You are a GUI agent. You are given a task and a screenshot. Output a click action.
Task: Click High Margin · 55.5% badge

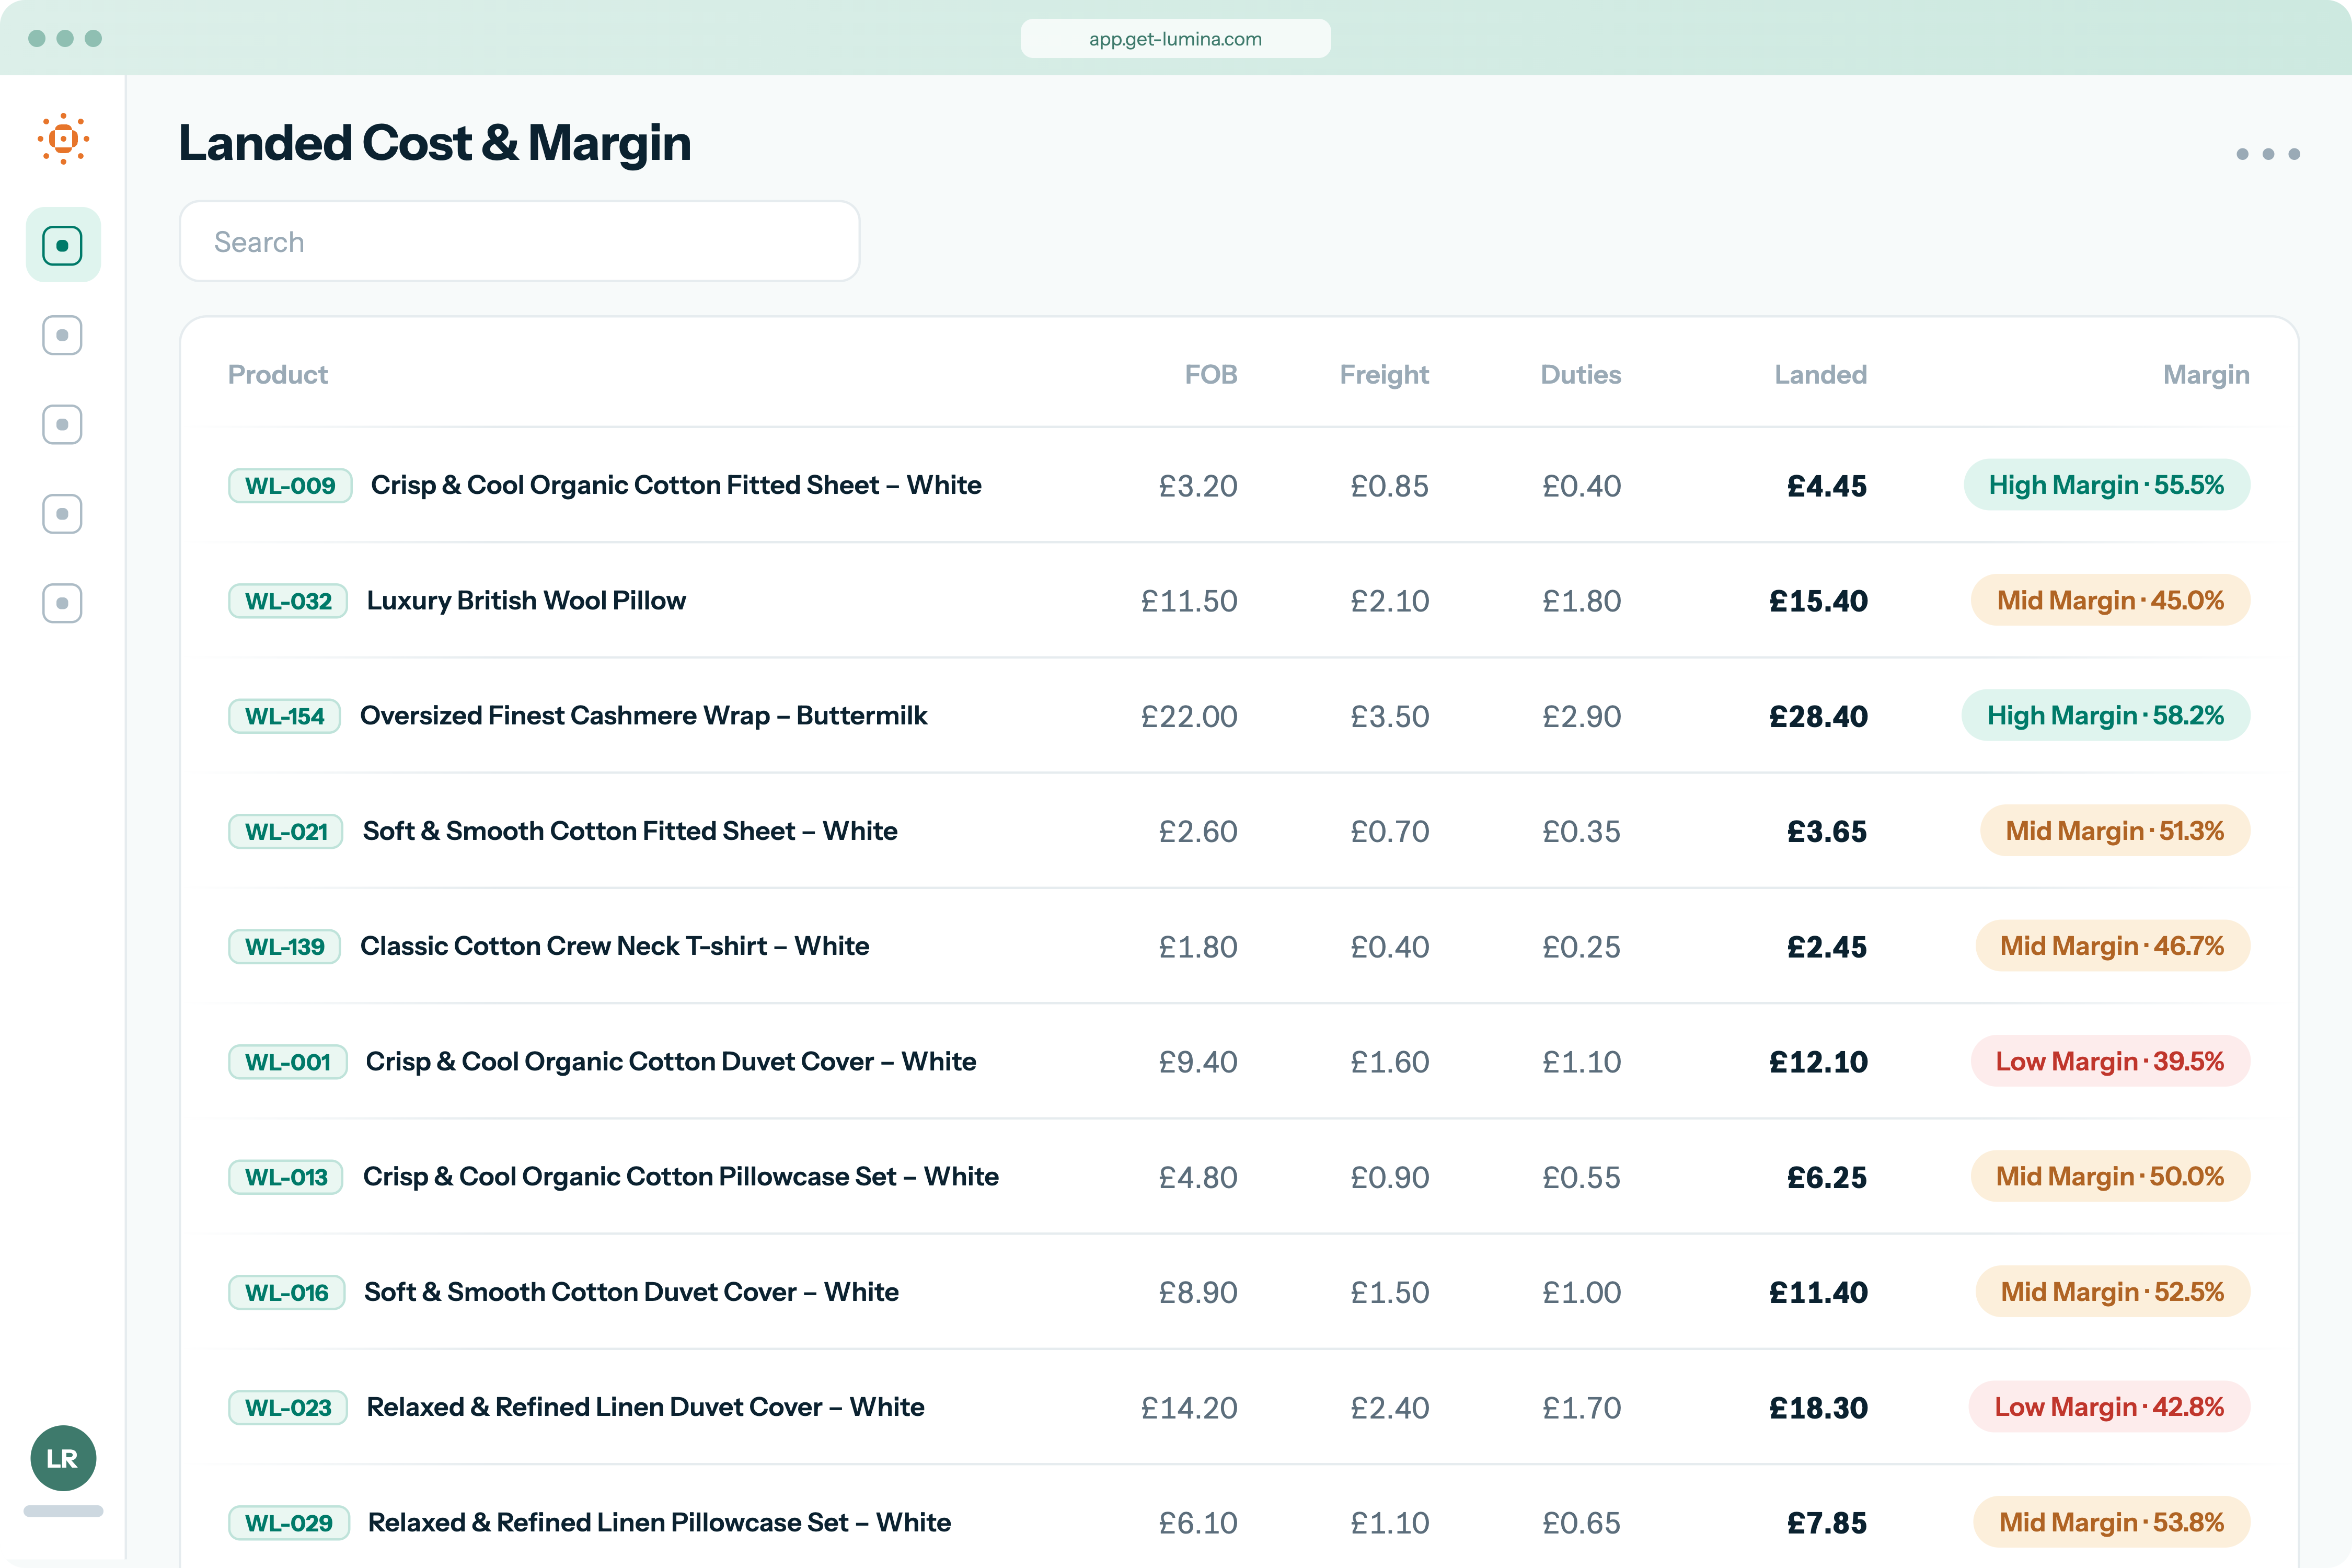coord(2106,485)
